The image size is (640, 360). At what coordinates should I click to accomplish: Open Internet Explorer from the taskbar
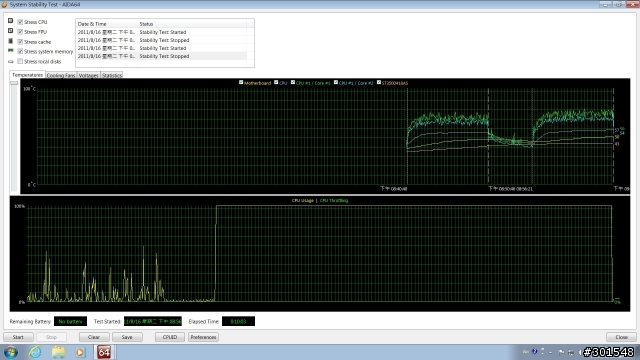[x=36, y=352]
